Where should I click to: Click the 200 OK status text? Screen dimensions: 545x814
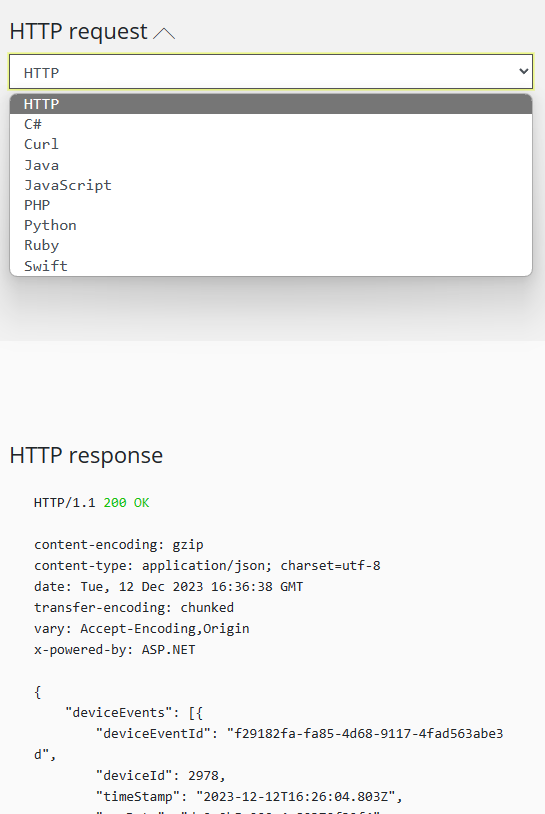pyautogui.click(x=126, y=503)
